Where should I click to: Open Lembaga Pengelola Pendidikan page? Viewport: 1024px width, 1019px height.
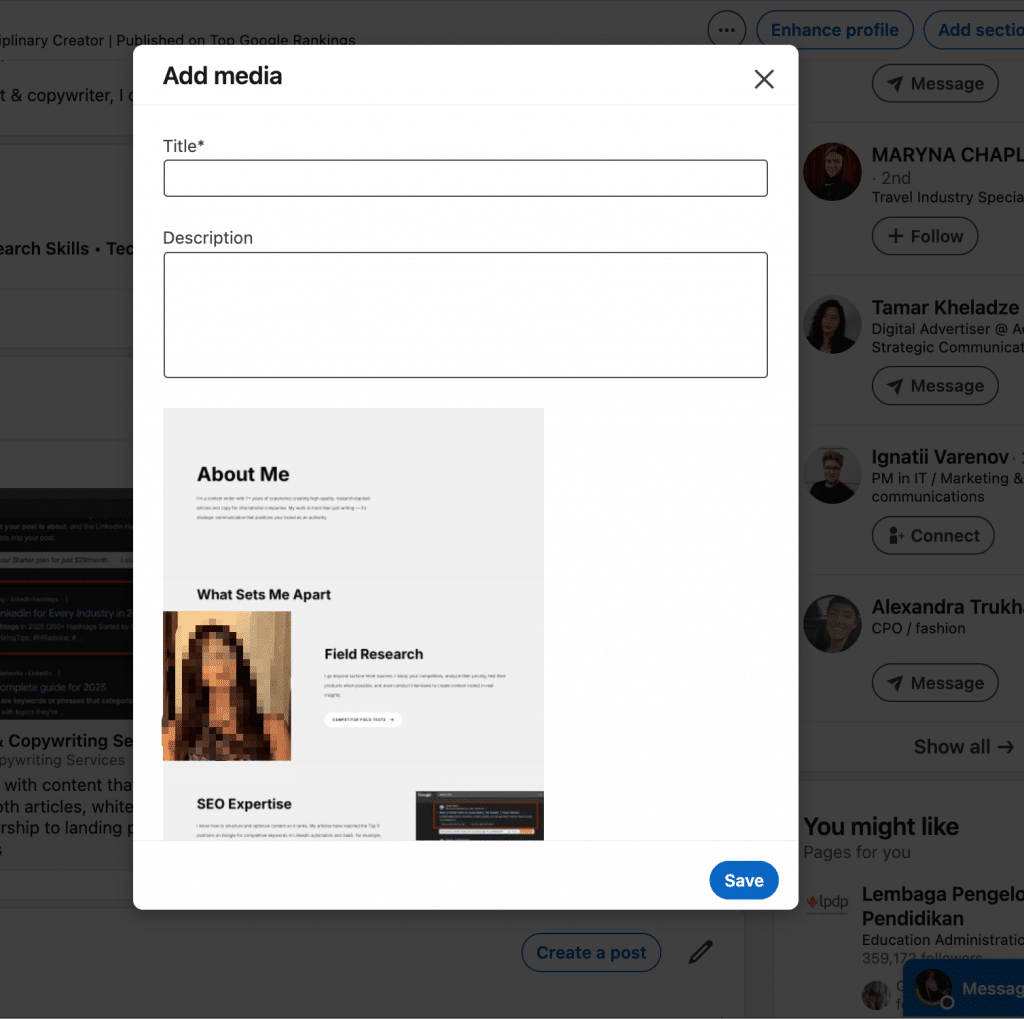point(944,906)
